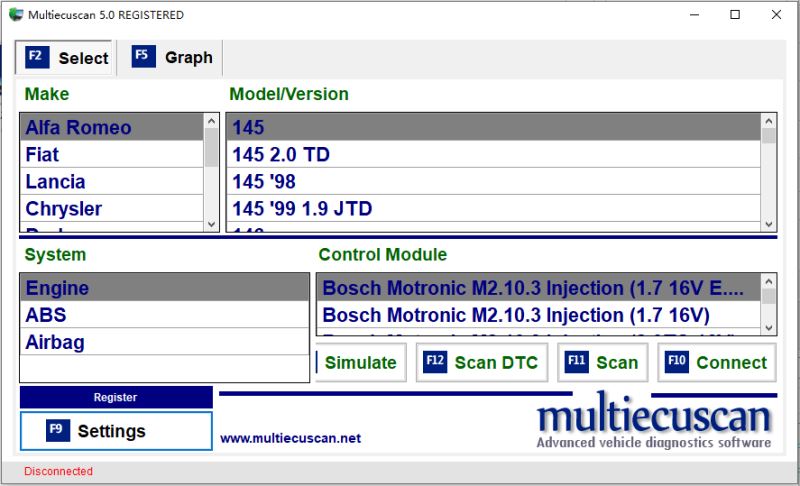Click the F10 icon on Connect
The width and height of the screenshot is (800, 486).
[677, 362]
